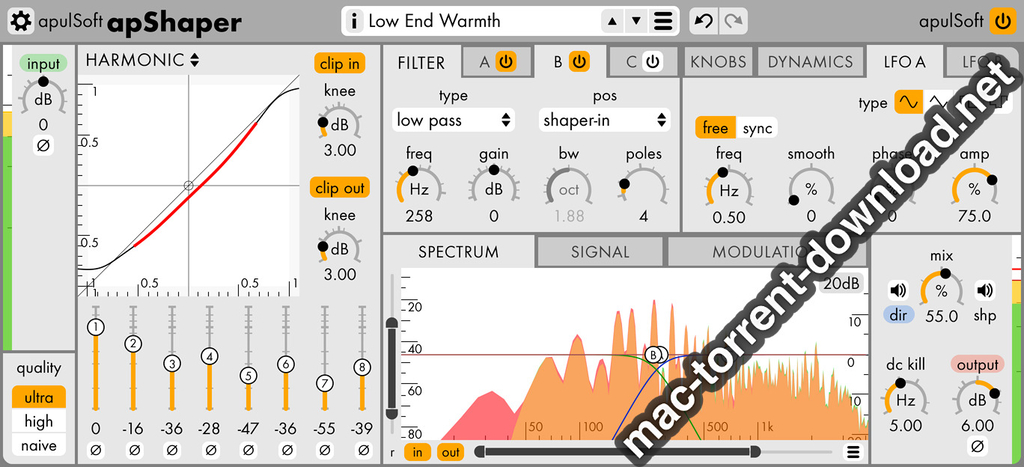This screenshot has width=1024, height=467.
Task: Click harmonic 7 slider handle
Action: (324, 383)
